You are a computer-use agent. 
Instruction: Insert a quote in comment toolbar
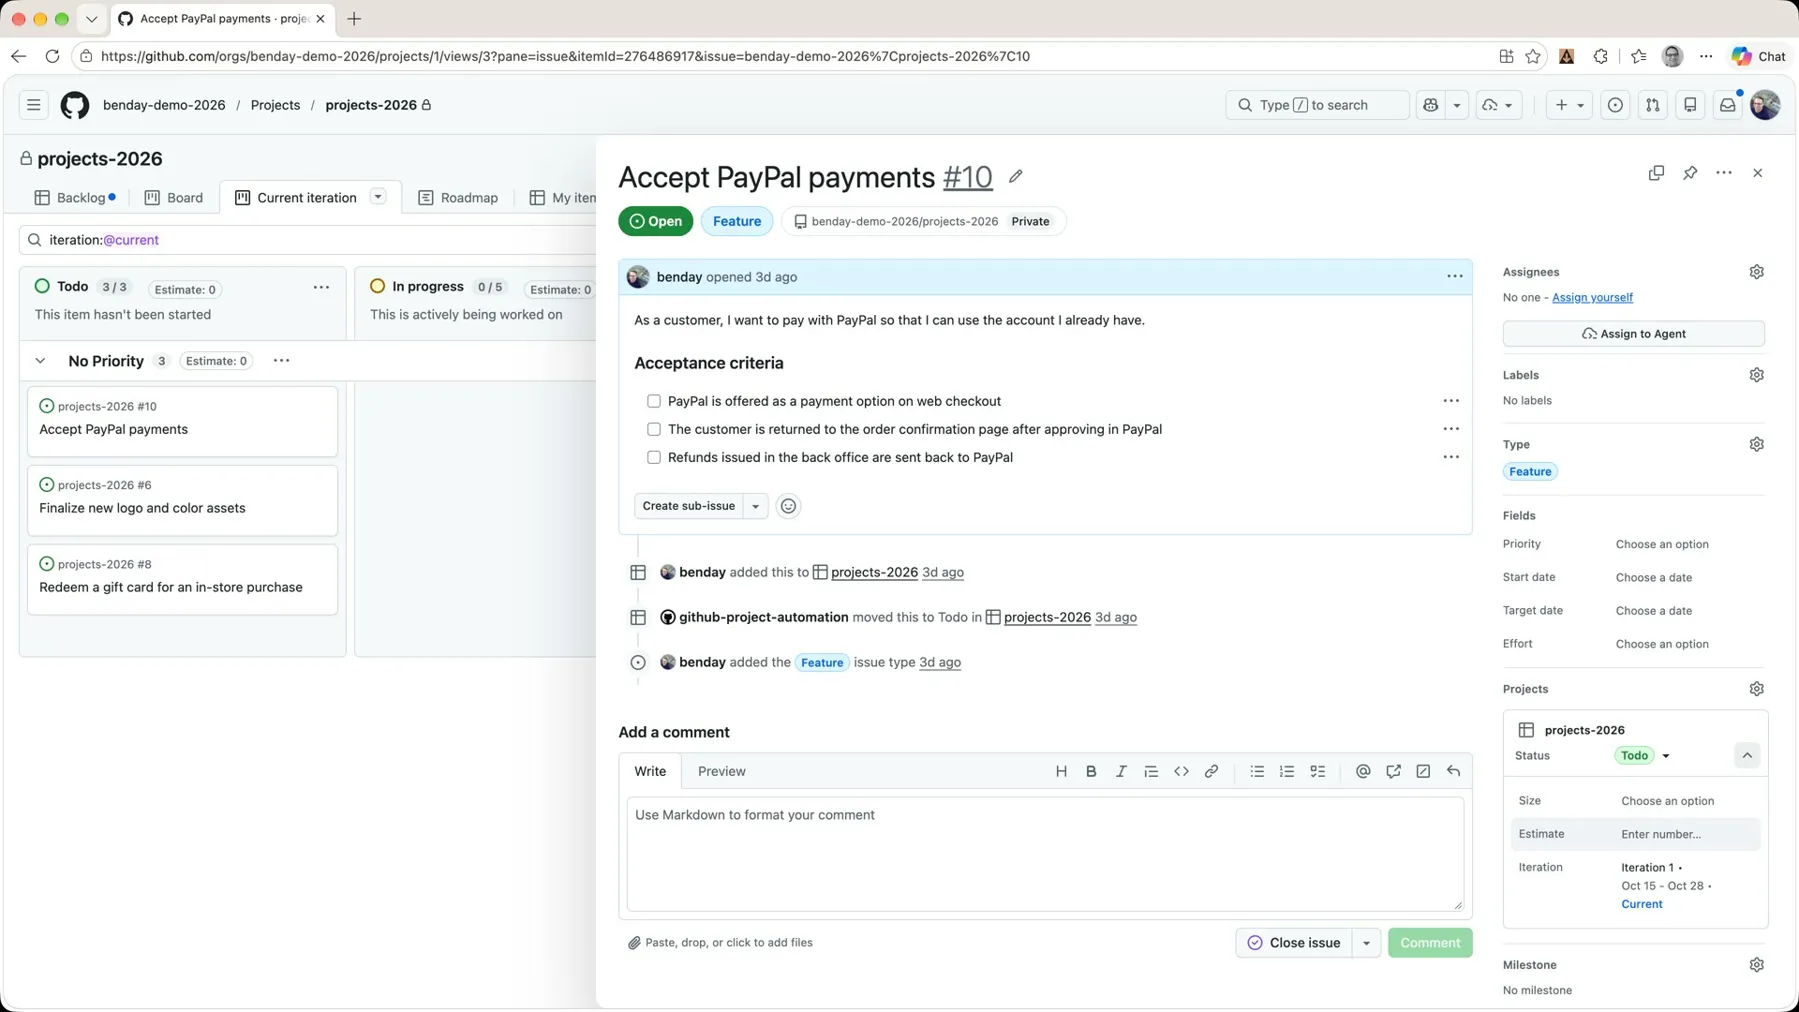click(x=1151, y=771)
